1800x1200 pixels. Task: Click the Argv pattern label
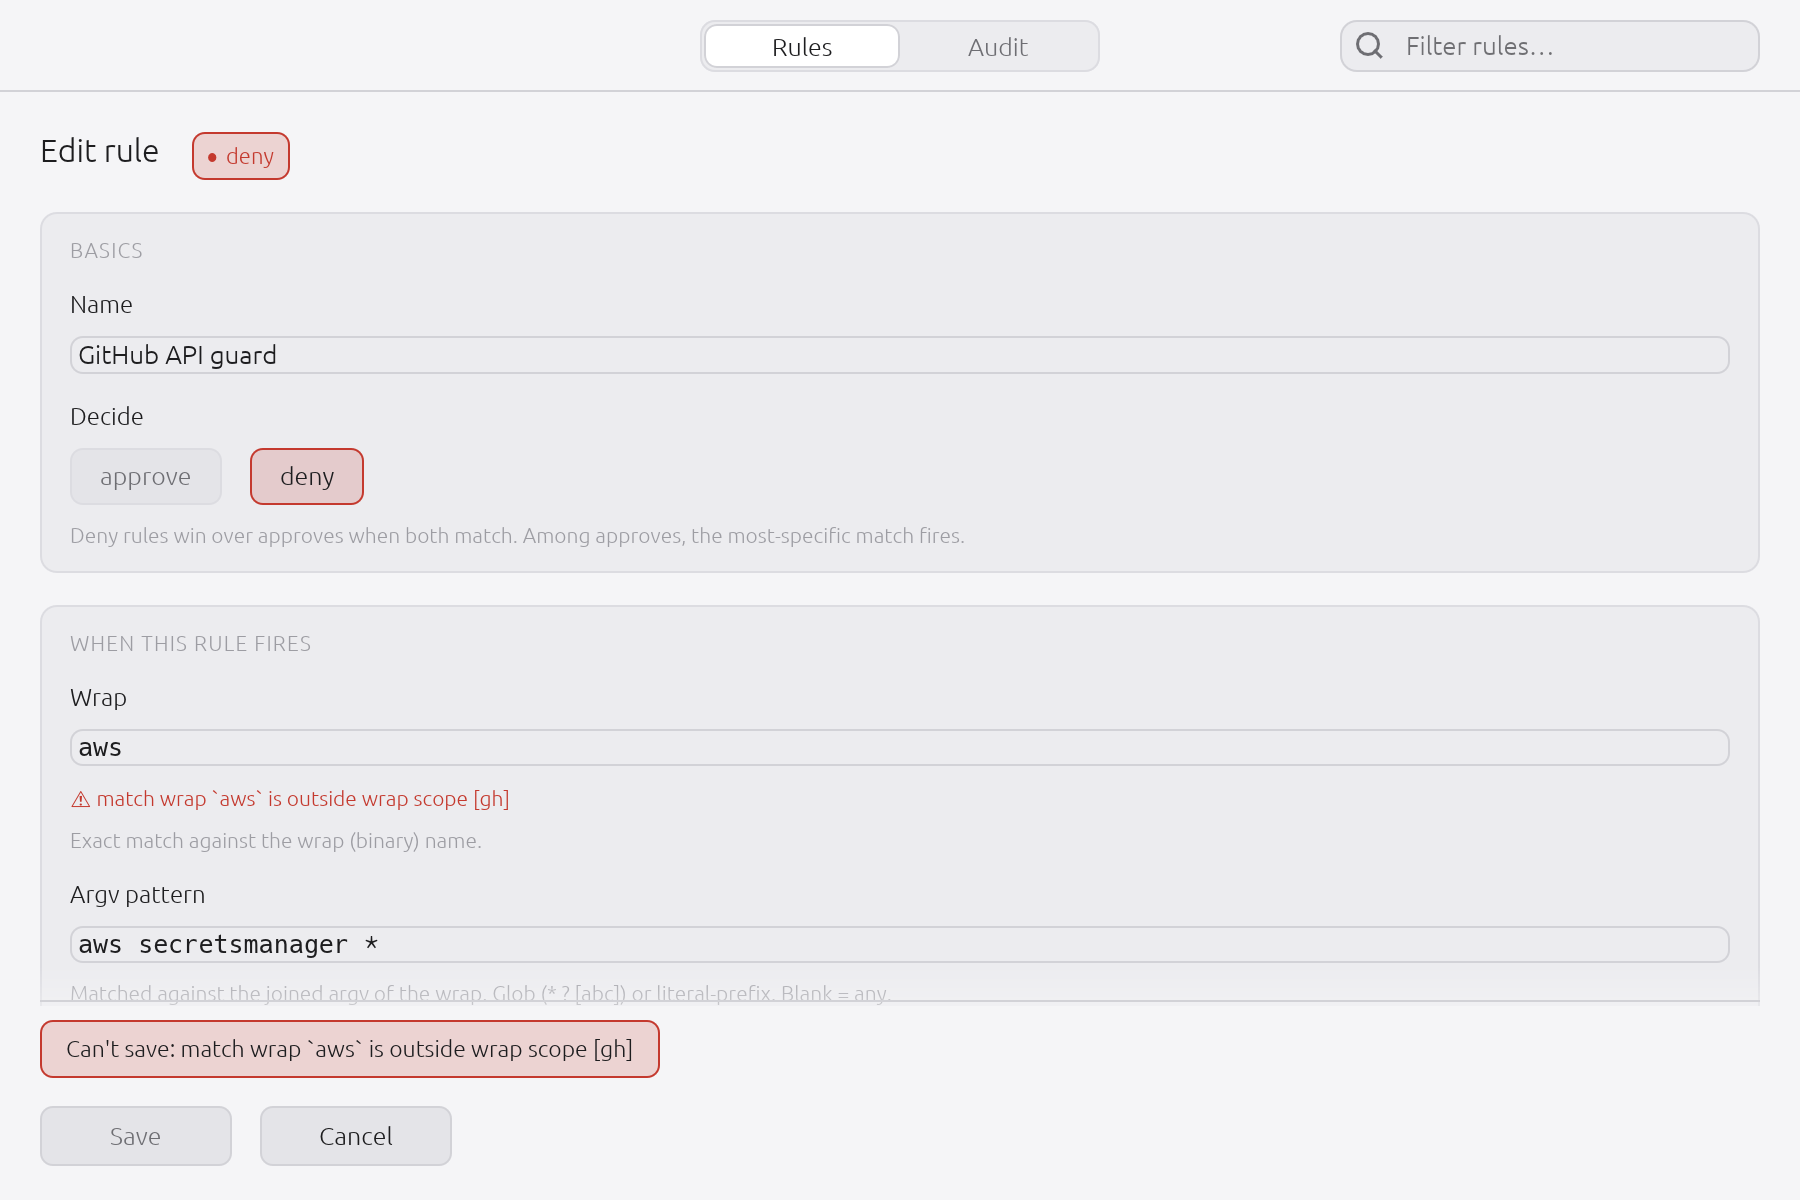click(137, 895)
